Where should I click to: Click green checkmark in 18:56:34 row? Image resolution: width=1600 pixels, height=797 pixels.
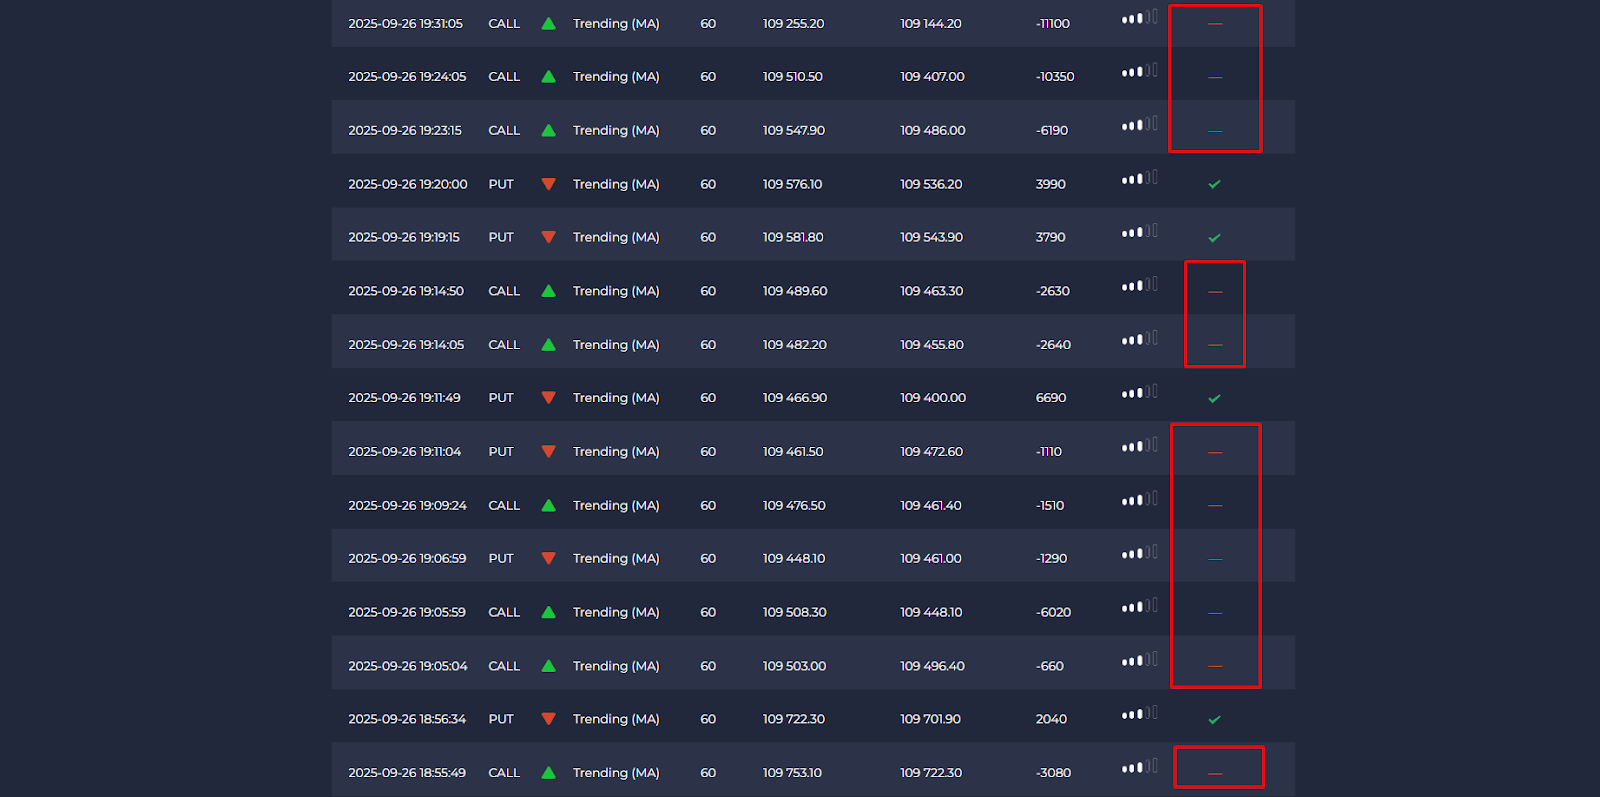coord(1214,720)
